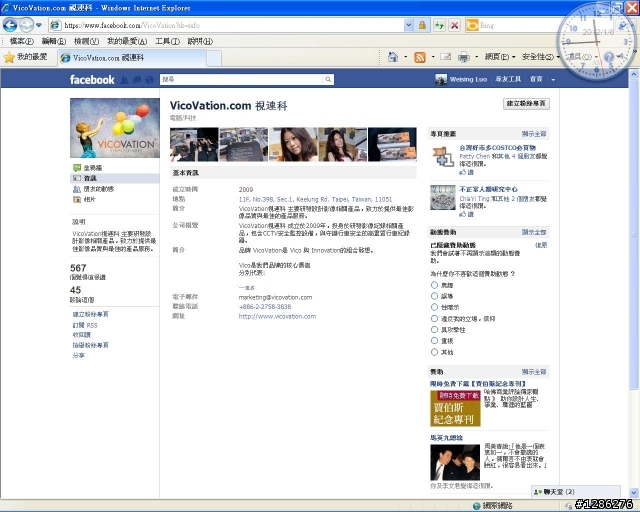Open the 說明(H) menu
Image resolution: width=640 pixels, height=512 pixels.
coord(200,41)
